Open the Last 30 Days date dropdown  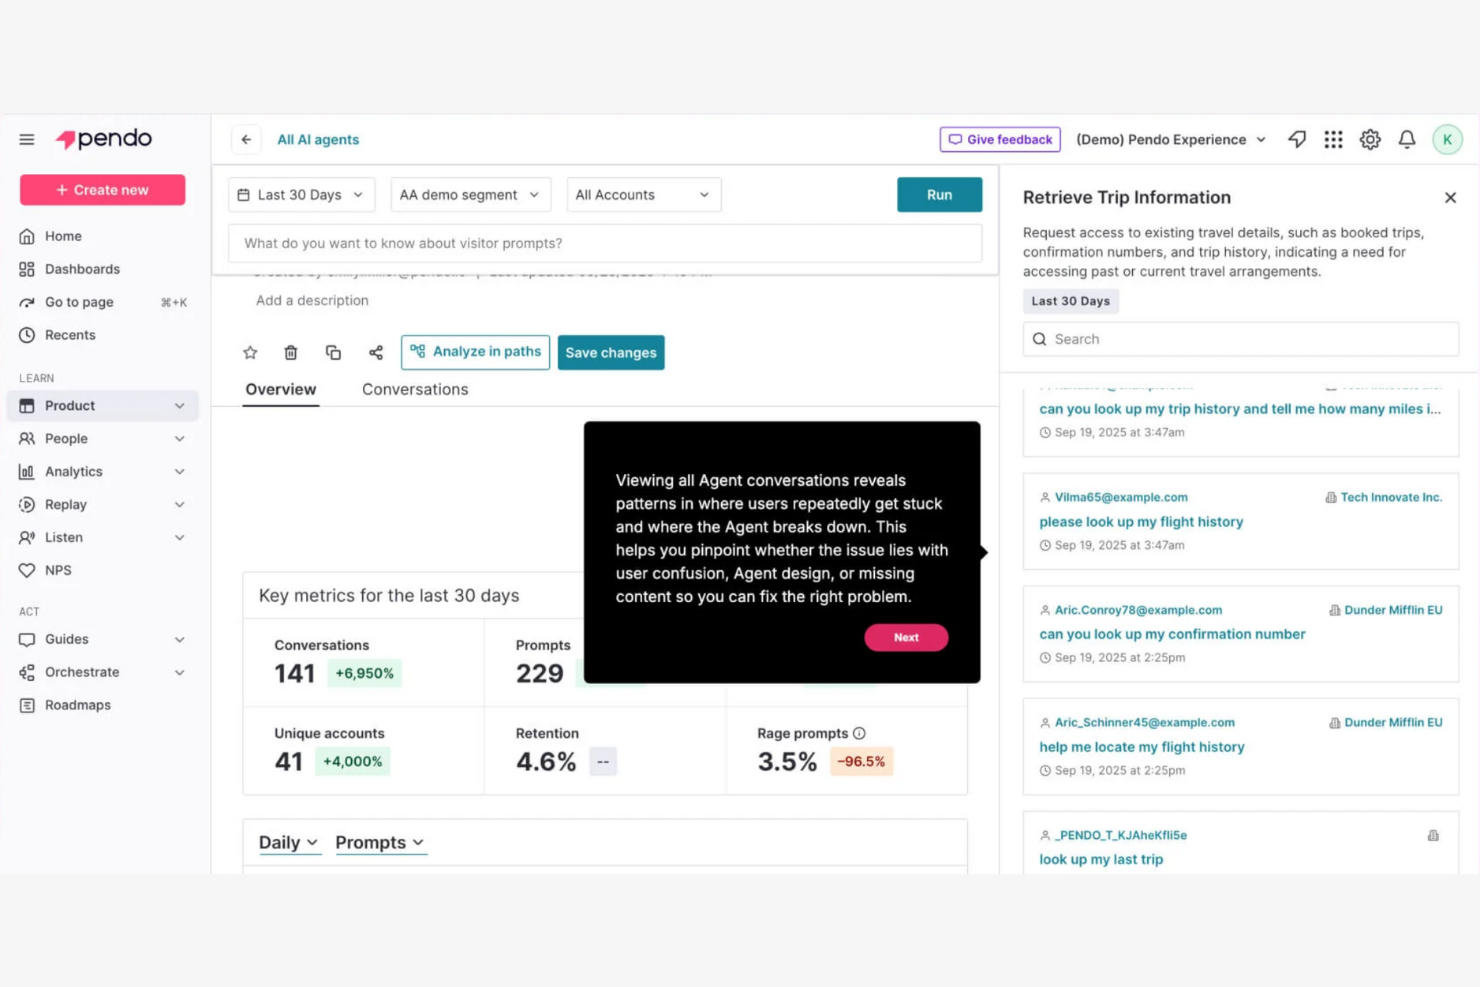click(x=302, y=195)
